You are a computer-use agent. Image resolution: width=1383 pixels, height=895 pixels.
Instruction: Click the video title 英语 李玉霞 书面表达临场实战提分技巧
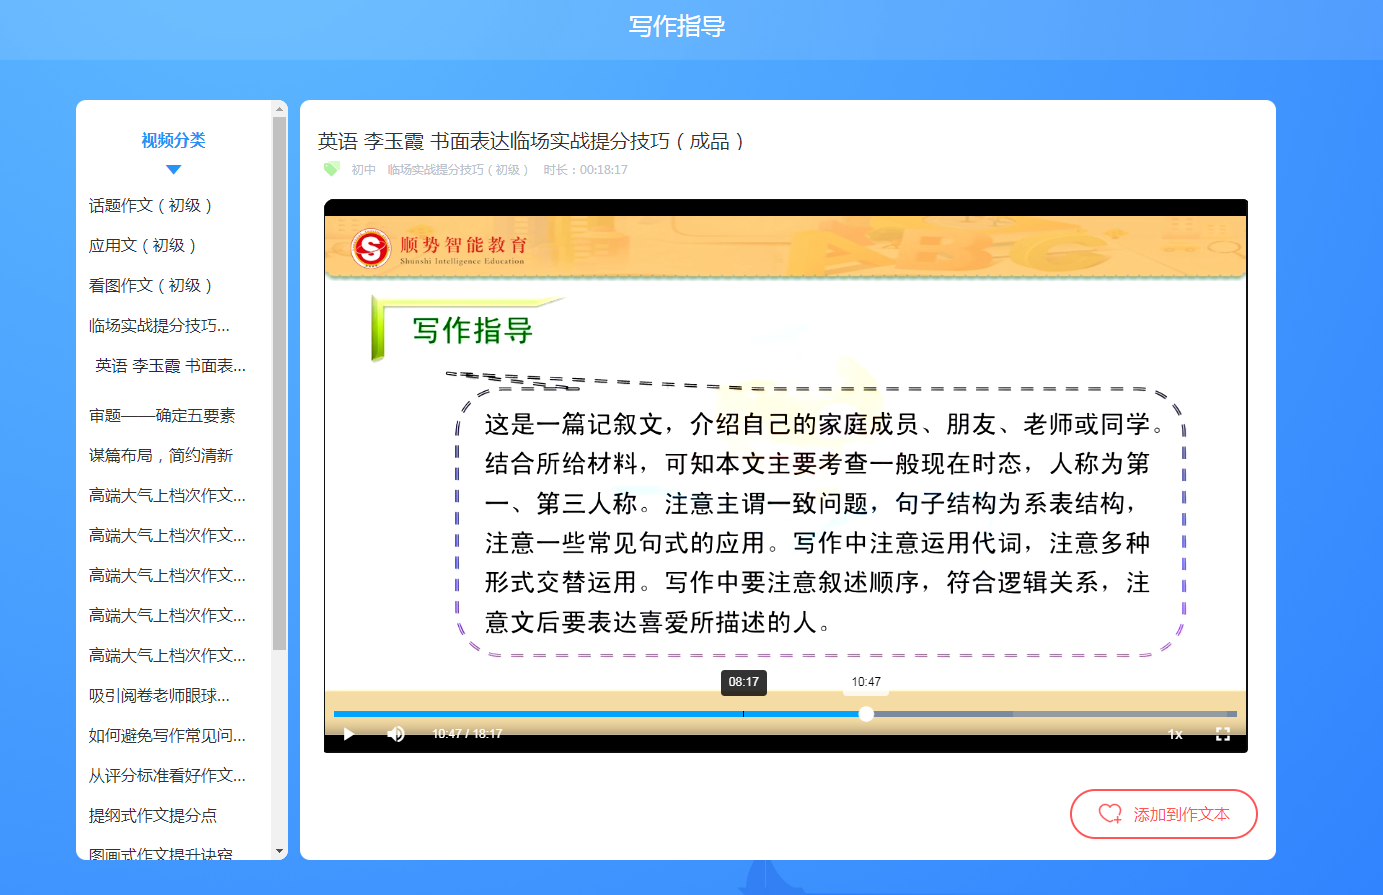(531, 141)
